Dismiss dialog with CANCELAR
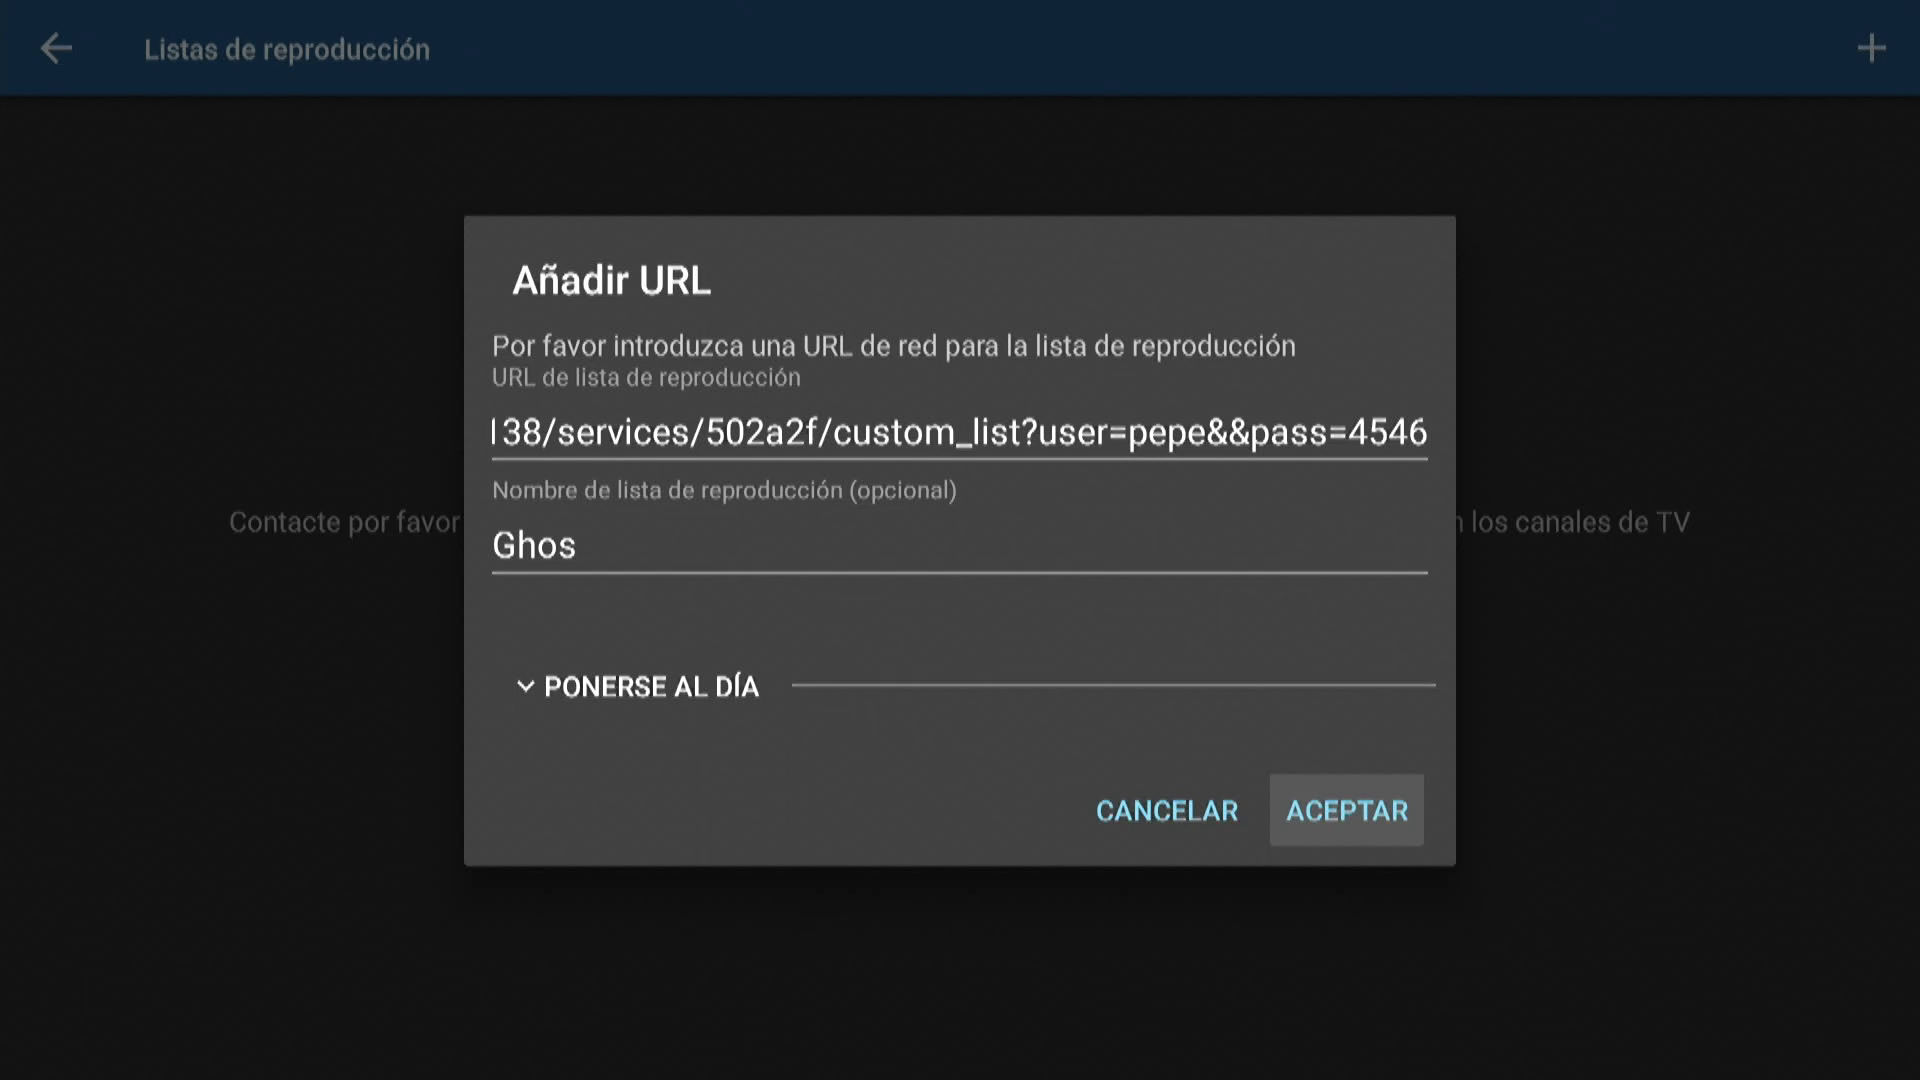The width and height of the screenshot is (1920, 1080). click(x=1167, y=810)
